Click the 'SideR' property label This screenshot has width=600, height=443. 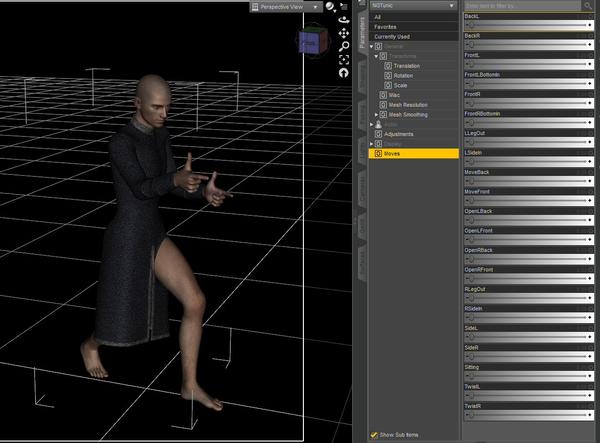(471, 348)
